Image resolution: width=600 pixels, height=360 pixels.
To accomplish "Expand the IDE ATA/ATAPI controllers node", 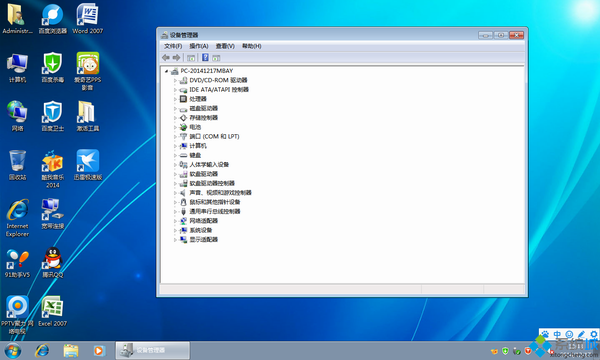I will pos(175,90).
